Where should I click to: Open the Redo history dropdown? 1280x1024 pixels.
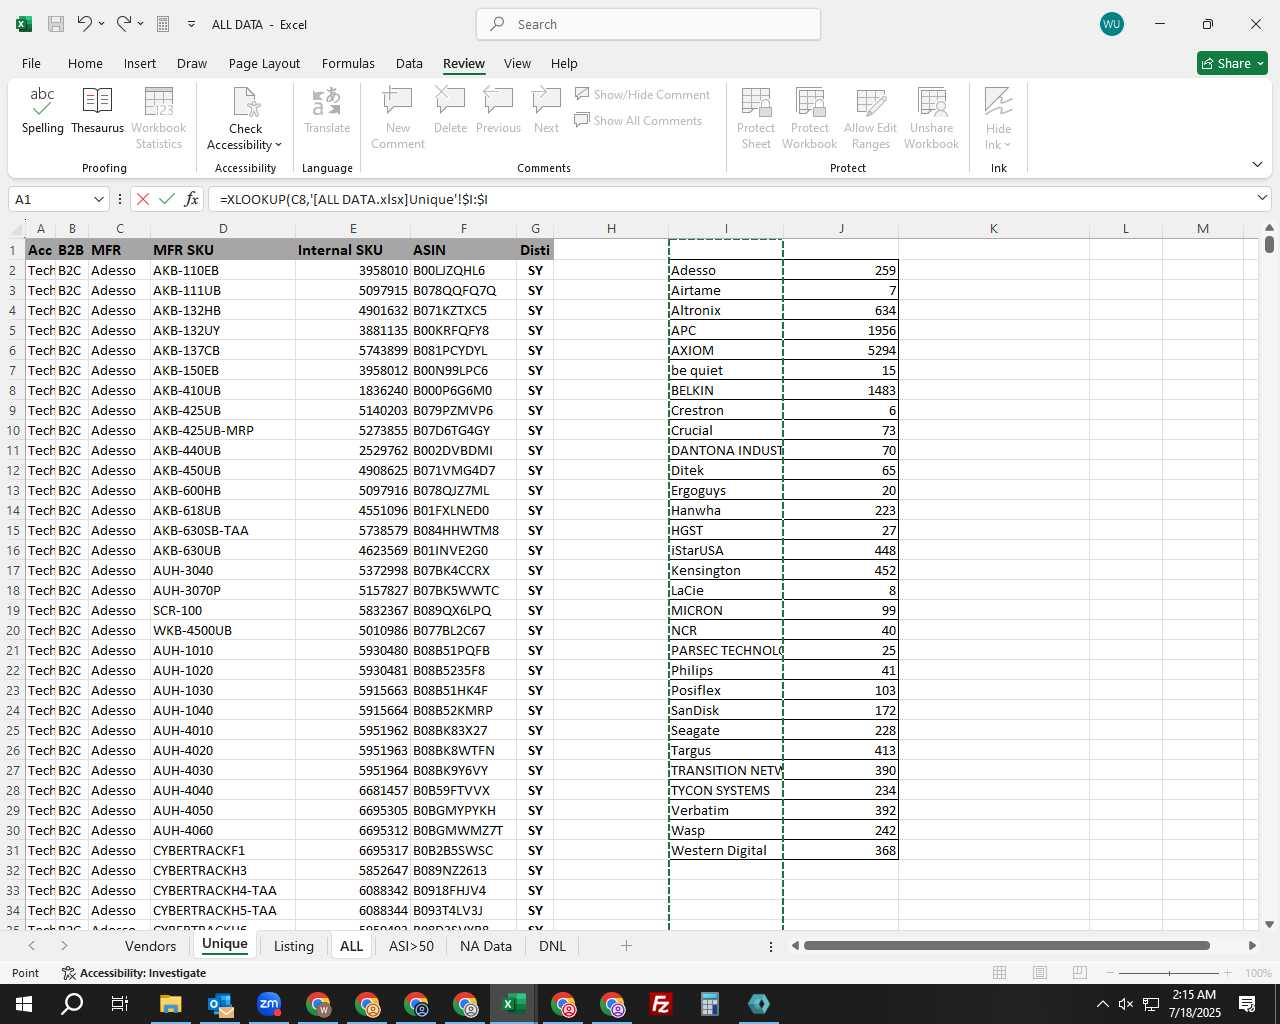pos(140,24)
